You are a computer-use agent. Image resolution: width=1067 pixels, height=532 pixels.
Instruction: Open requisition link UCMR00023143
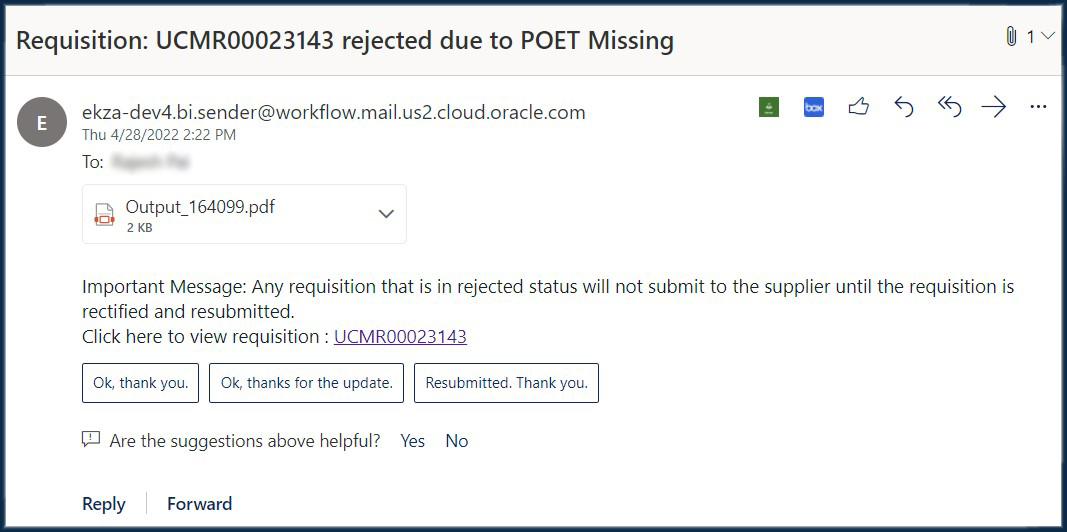click(400, 337)
